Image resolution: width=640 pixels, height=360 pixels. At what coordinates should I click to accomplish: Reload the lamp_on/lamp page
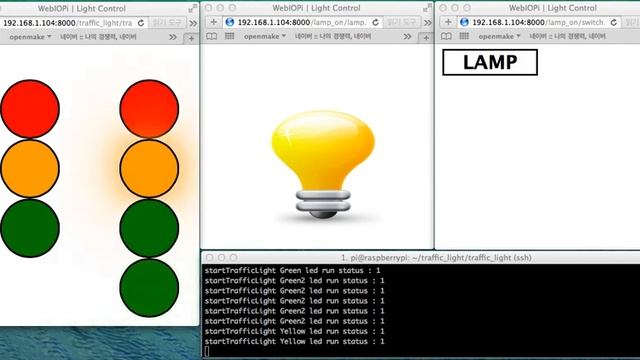(x=376, y=22)
